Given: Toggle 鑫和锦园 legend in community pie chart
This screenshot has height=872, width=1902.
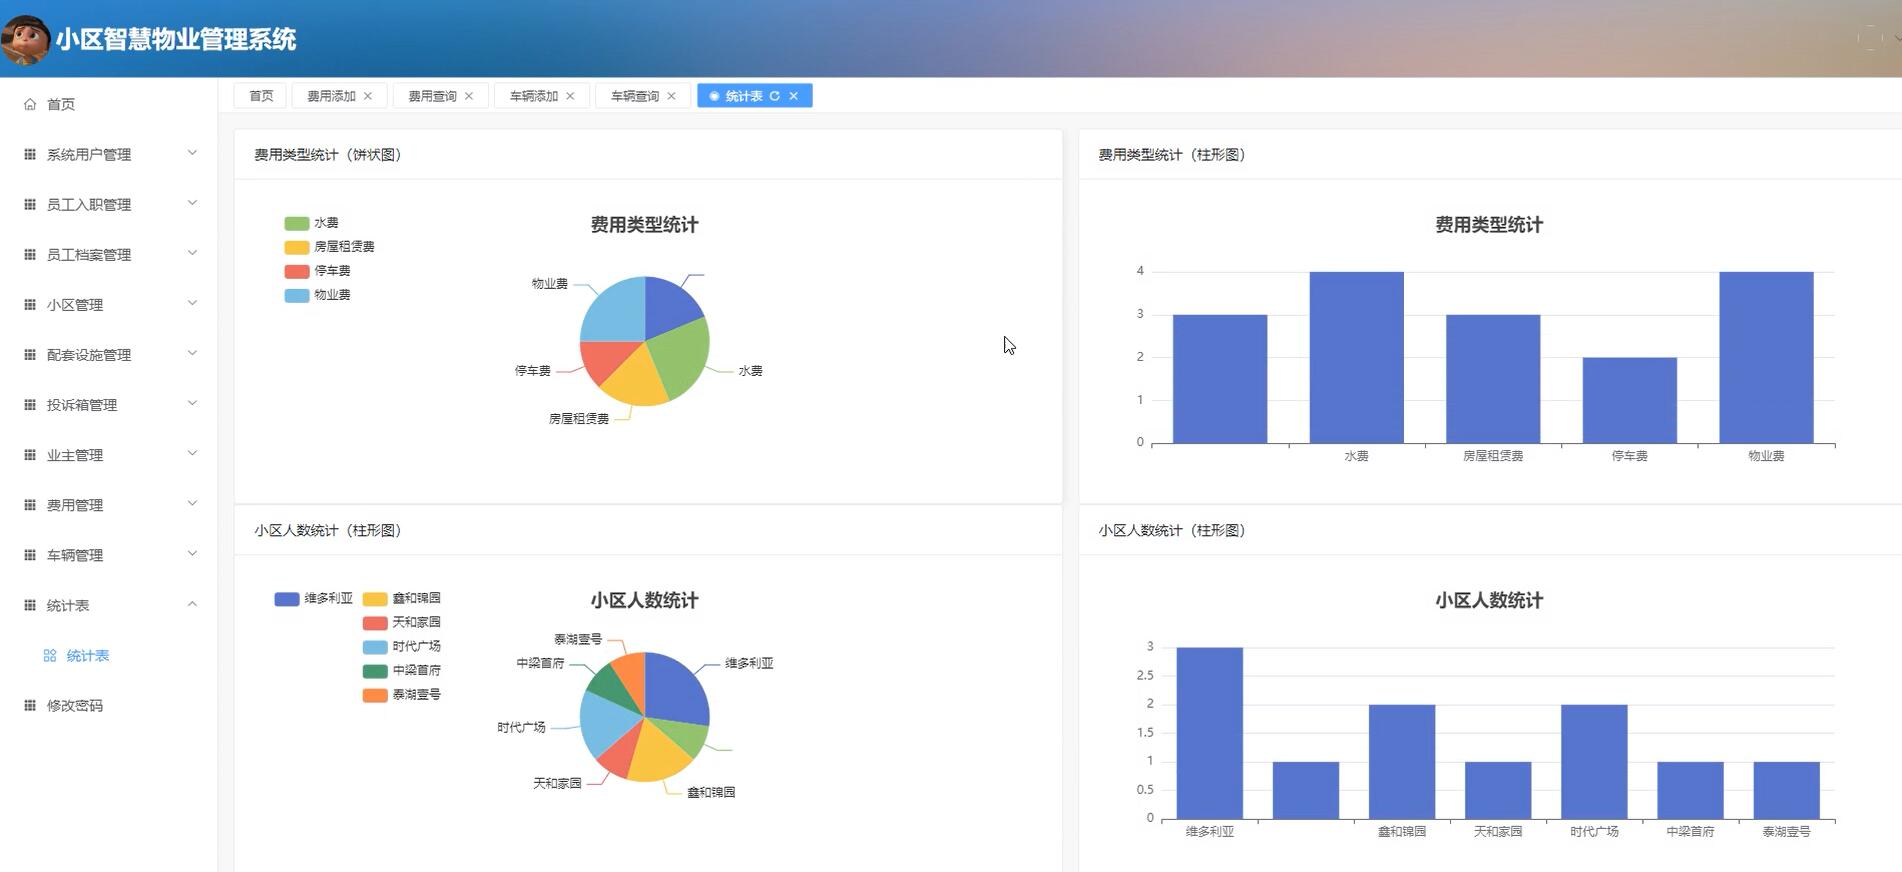Looking at the screenshot, I should [x=402, y=599].
